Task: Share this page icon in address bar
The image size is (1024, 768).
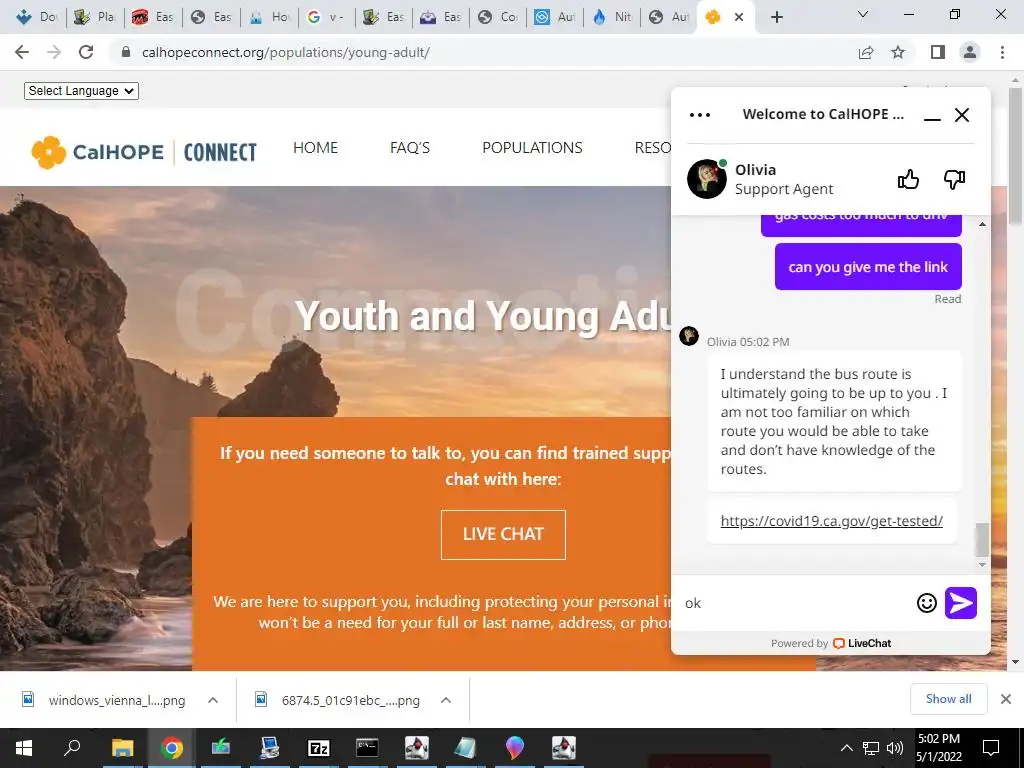Action: tap(866, 52)
